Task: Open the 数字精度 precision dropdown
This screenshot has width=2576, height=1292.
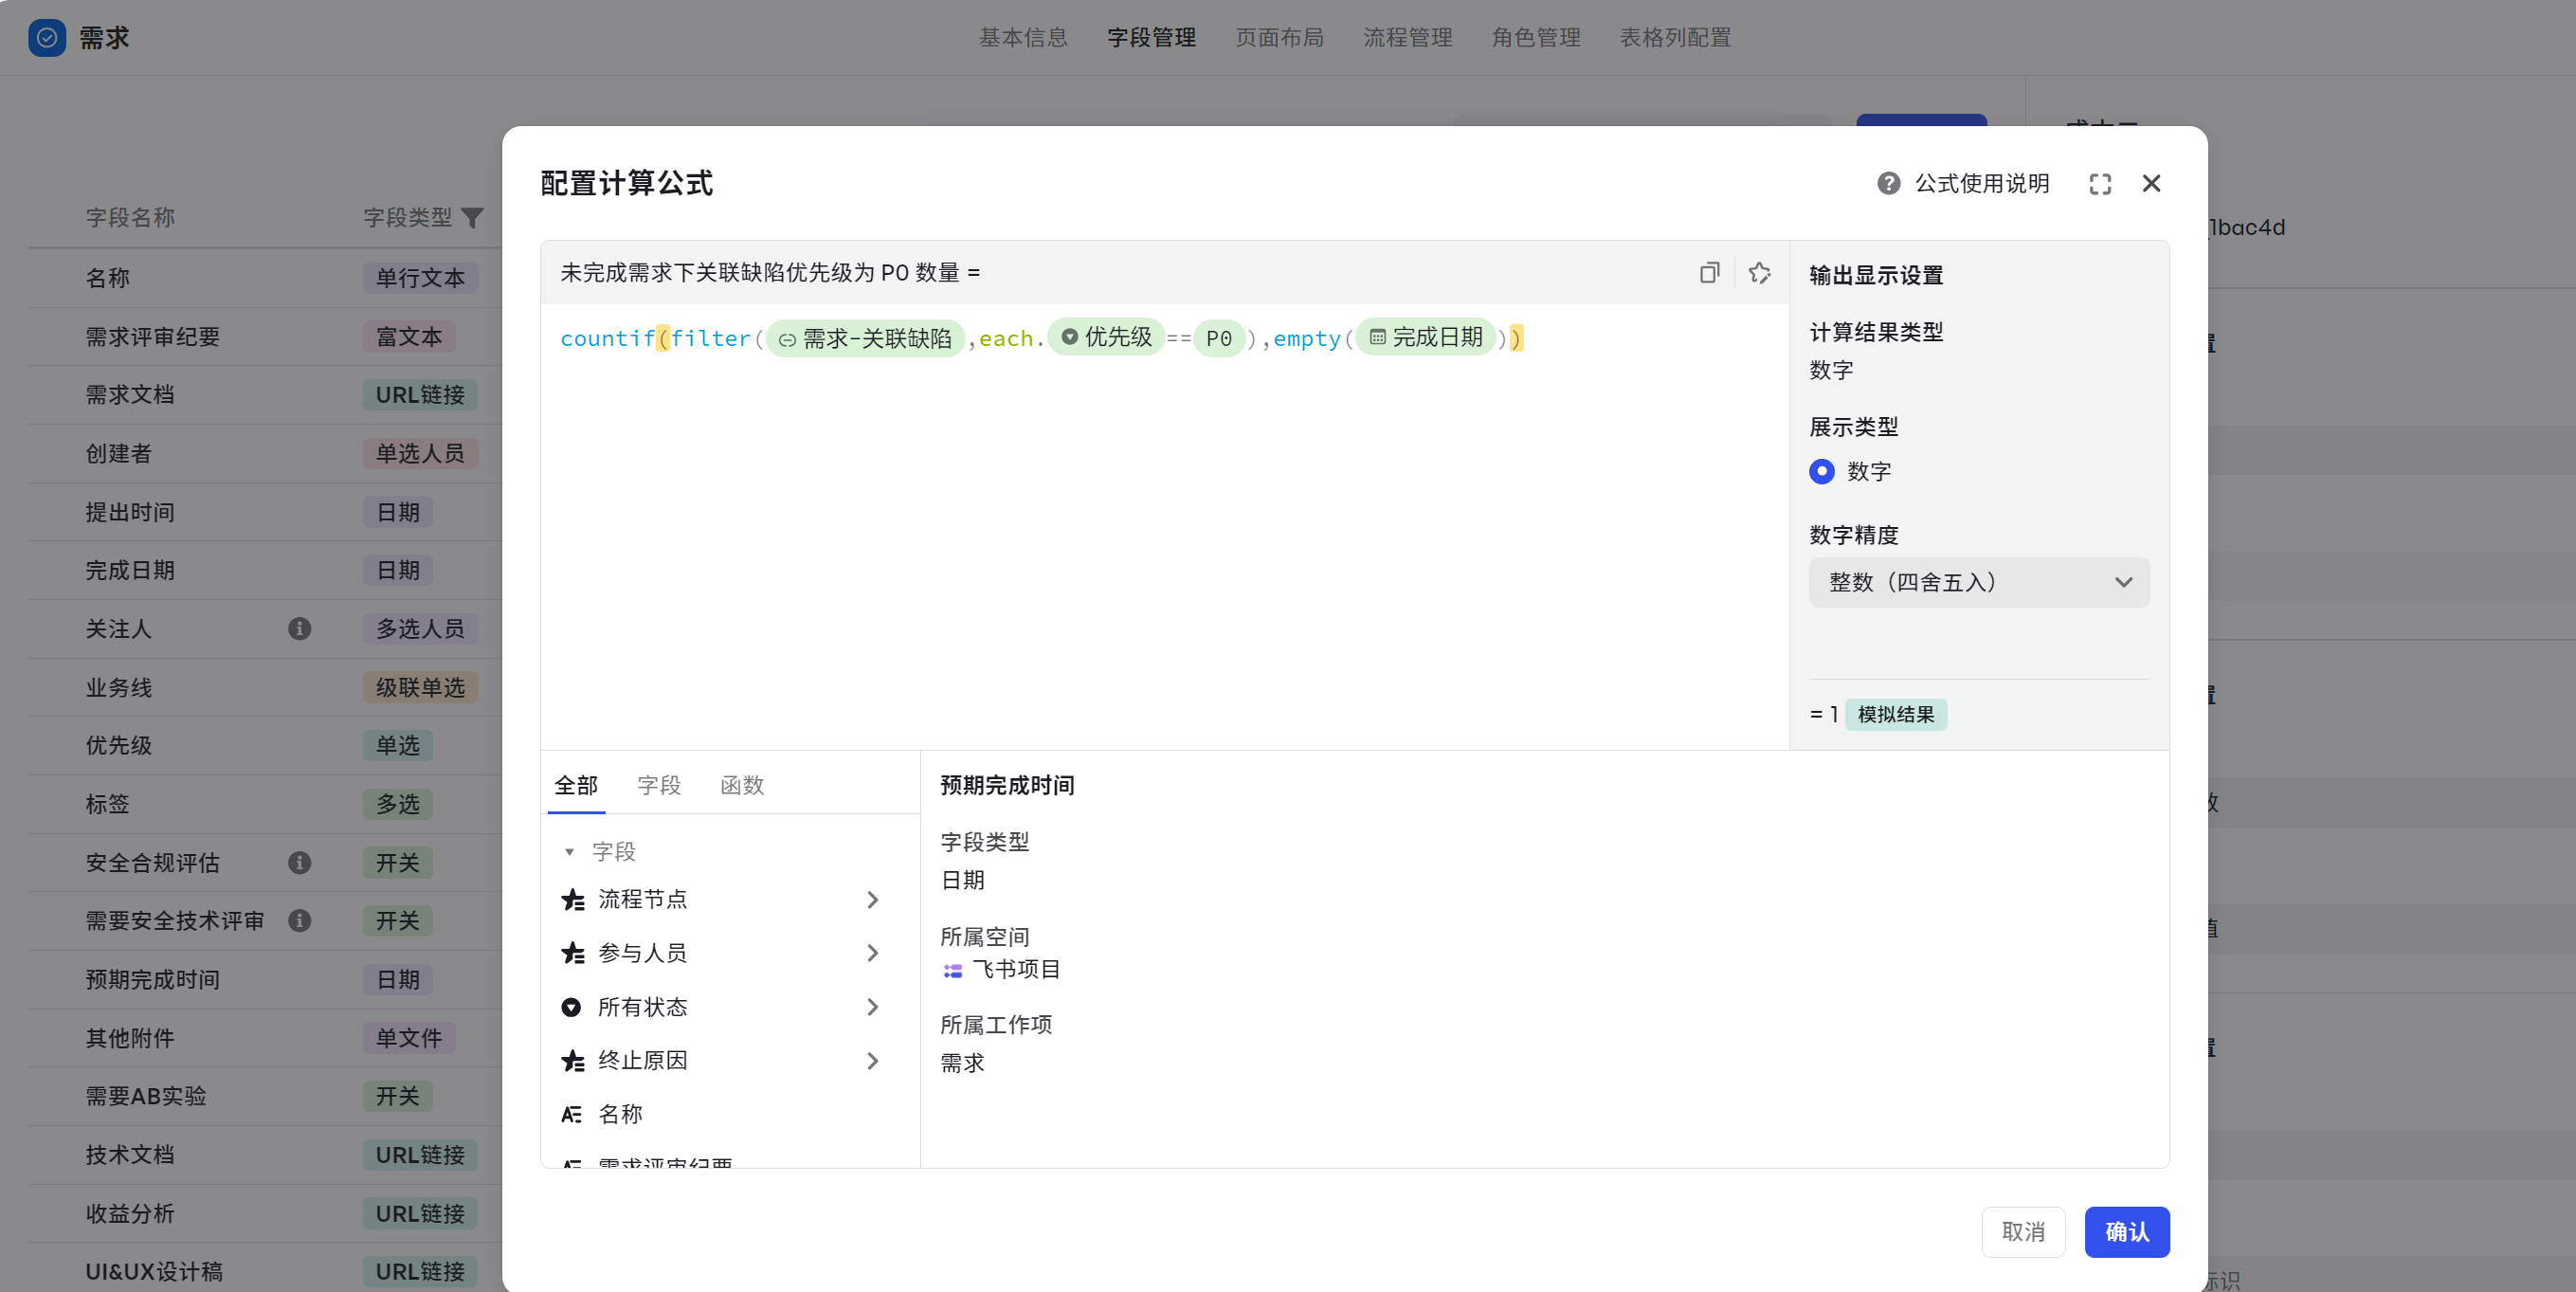Action: 1978,582
